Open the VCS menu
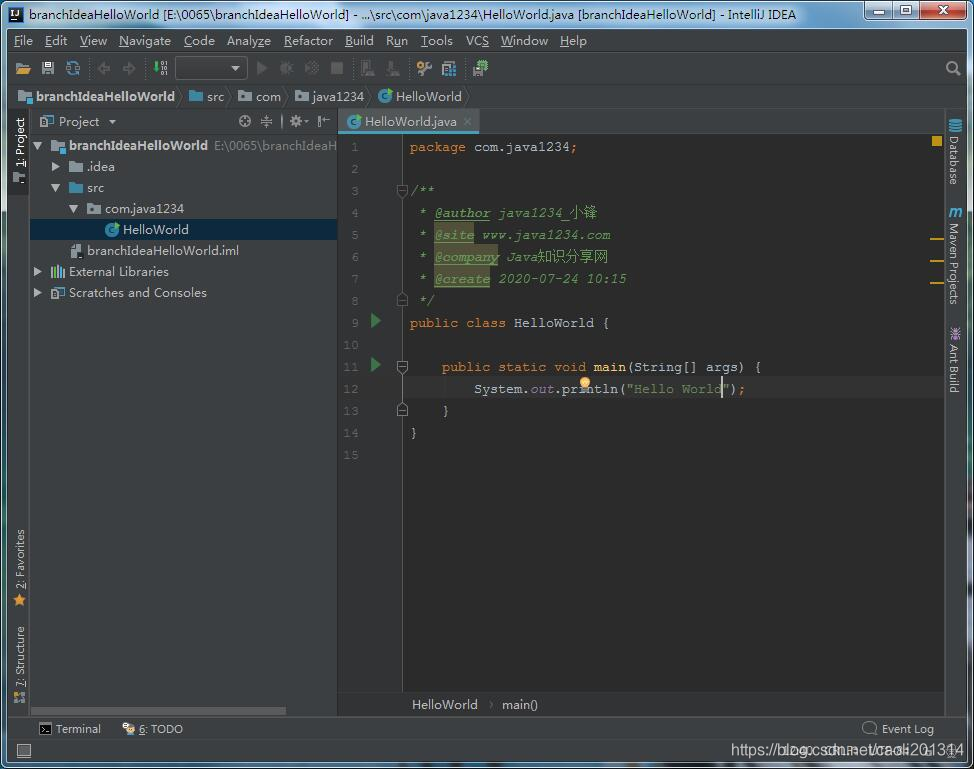The width and height of the screenshot is (974, 769). [477, 41]
